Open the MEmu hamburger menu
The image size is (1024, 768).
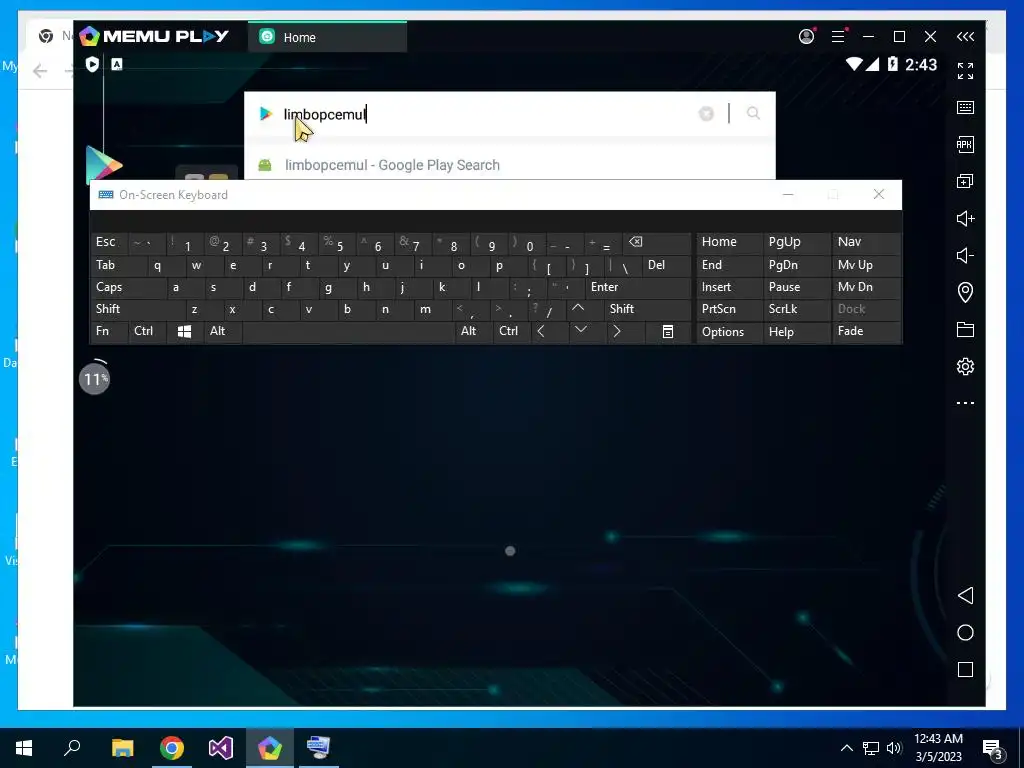tap(839, 37)
